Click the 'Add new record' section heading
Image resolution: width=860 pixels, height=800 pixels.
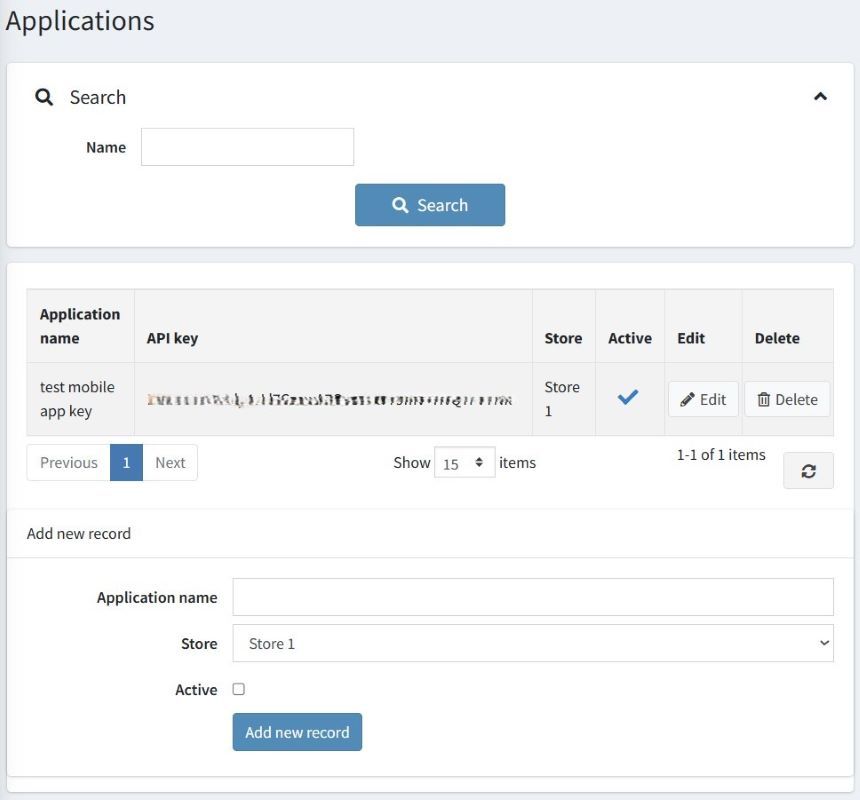(79, 534)
